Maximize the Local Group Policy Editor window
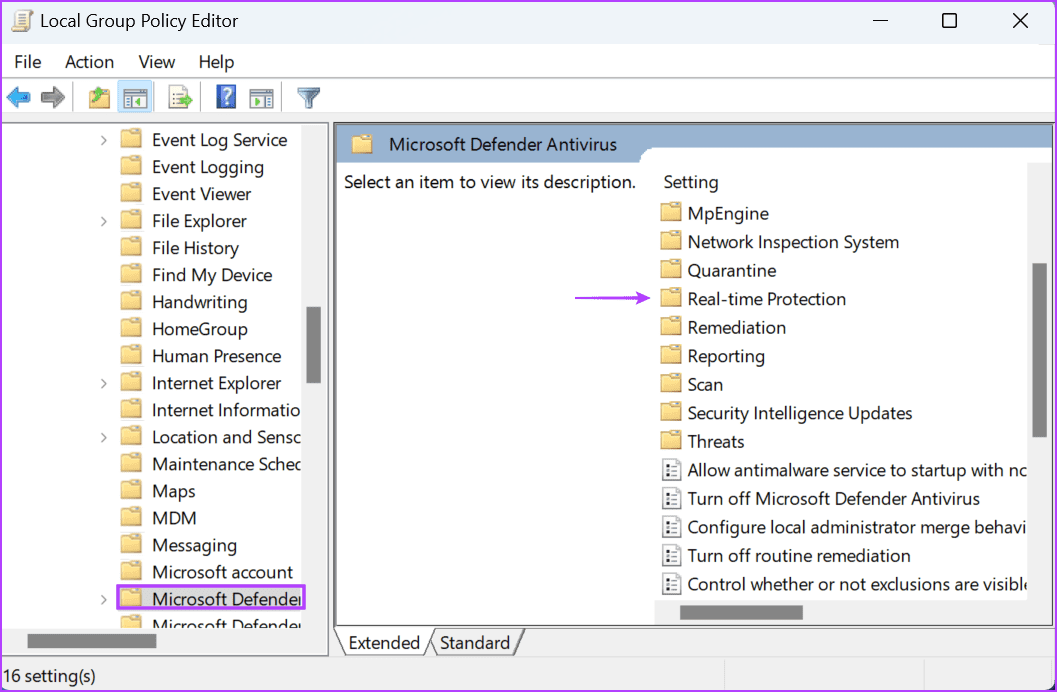Screen dimensions: 1057x692 click(949, 21)
